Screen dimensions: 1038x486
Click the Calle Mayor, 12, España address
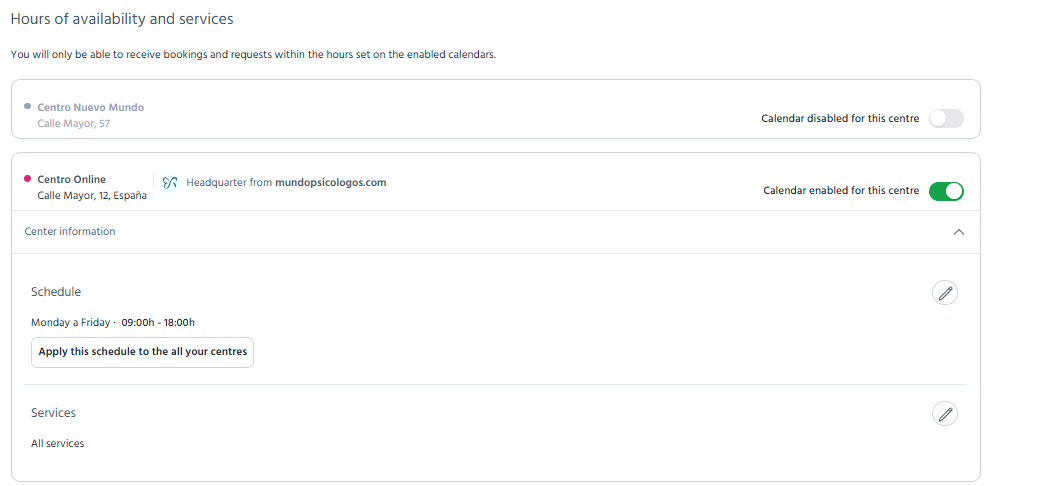click(92, 196)
